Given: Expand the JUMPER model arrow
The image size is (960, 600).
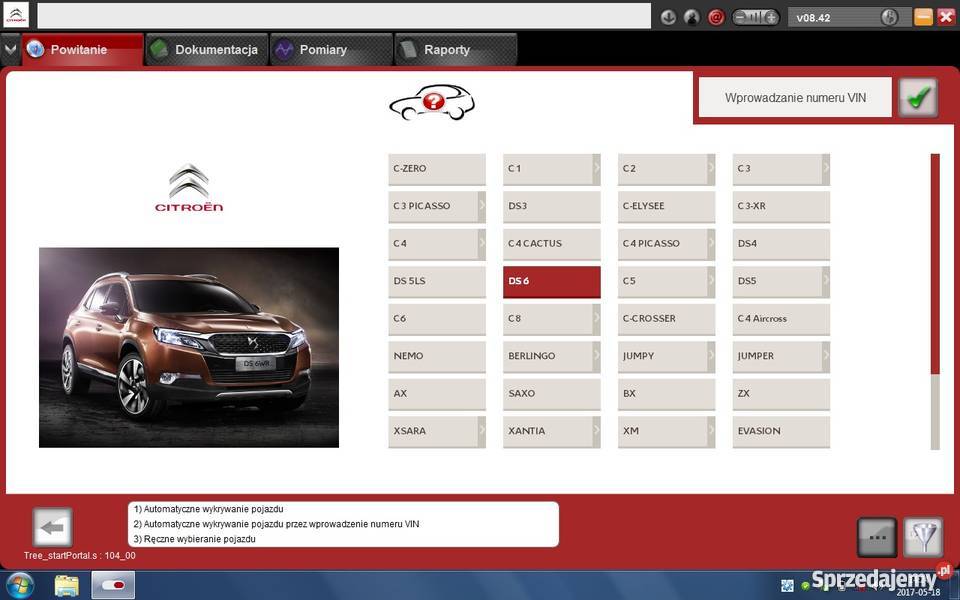Looking at the screenshot, I should [826, 356].
